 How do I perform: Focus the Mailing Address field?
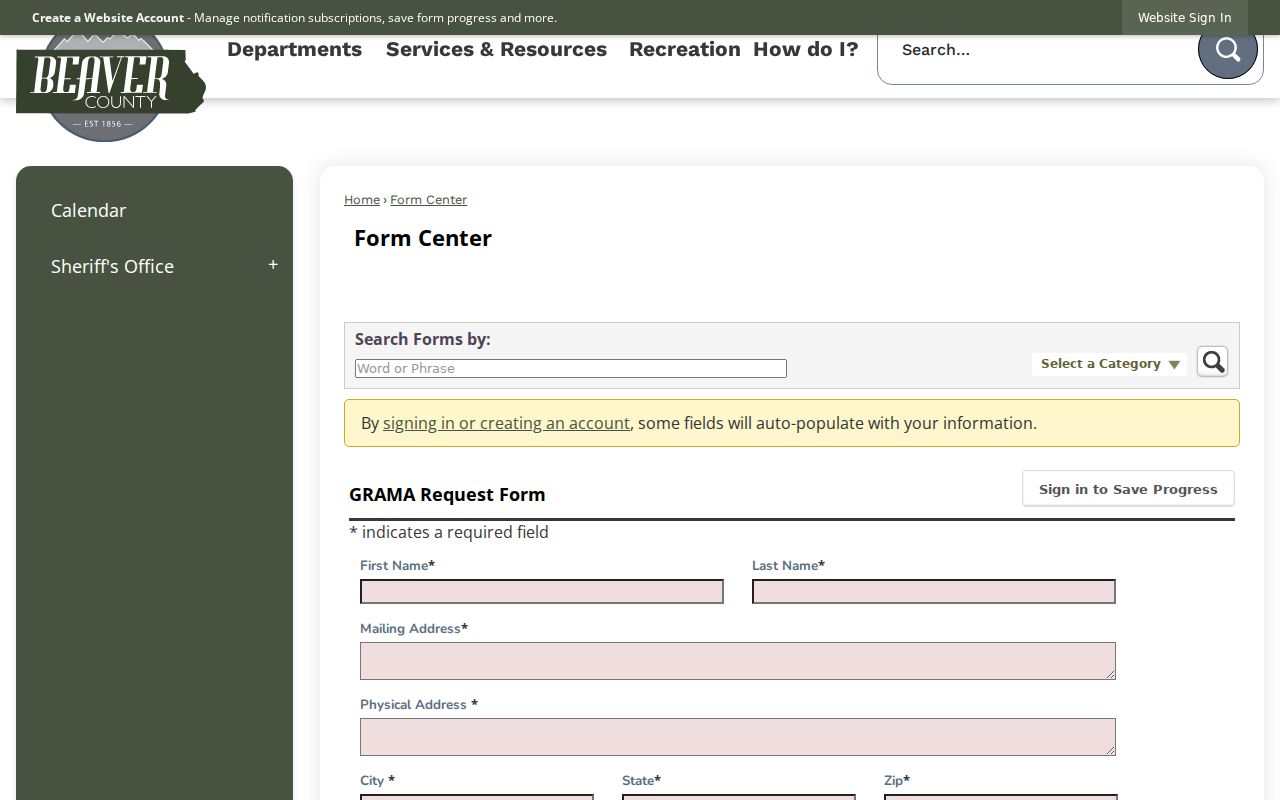click(x=738, y=661)
